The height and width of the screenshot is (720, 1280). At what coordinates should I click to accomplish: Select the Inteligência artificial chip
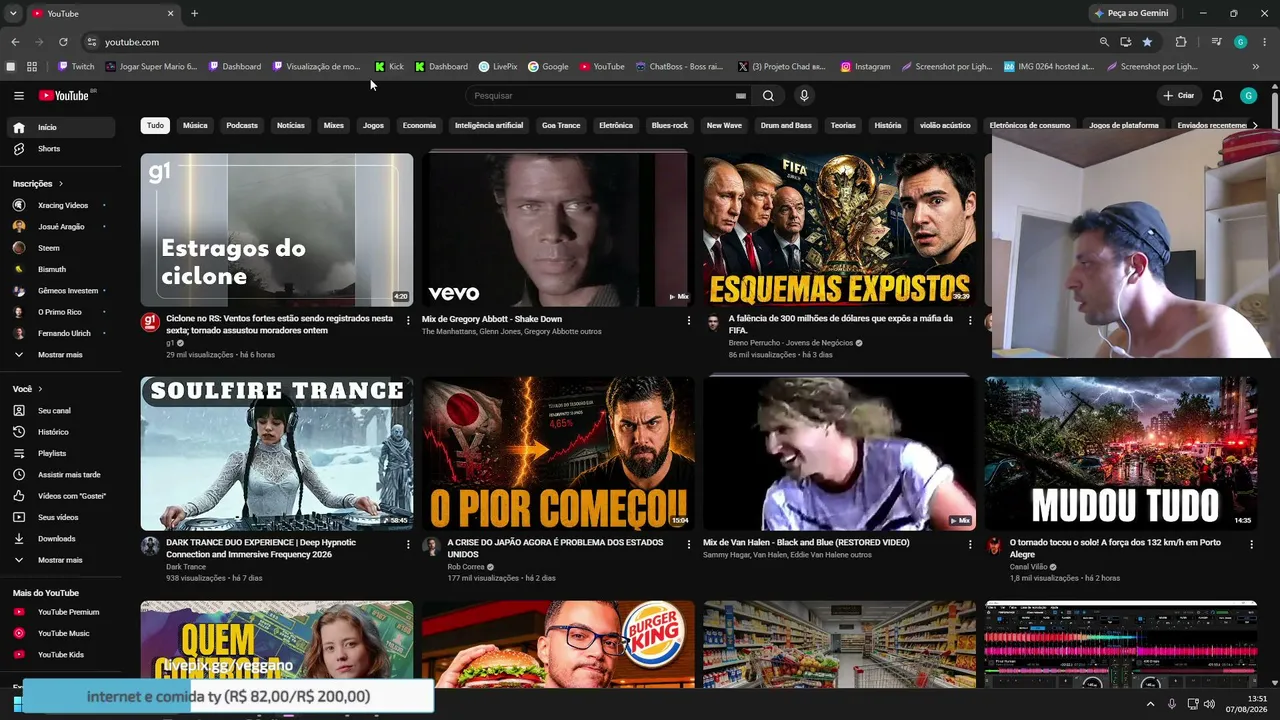(489, 126)
